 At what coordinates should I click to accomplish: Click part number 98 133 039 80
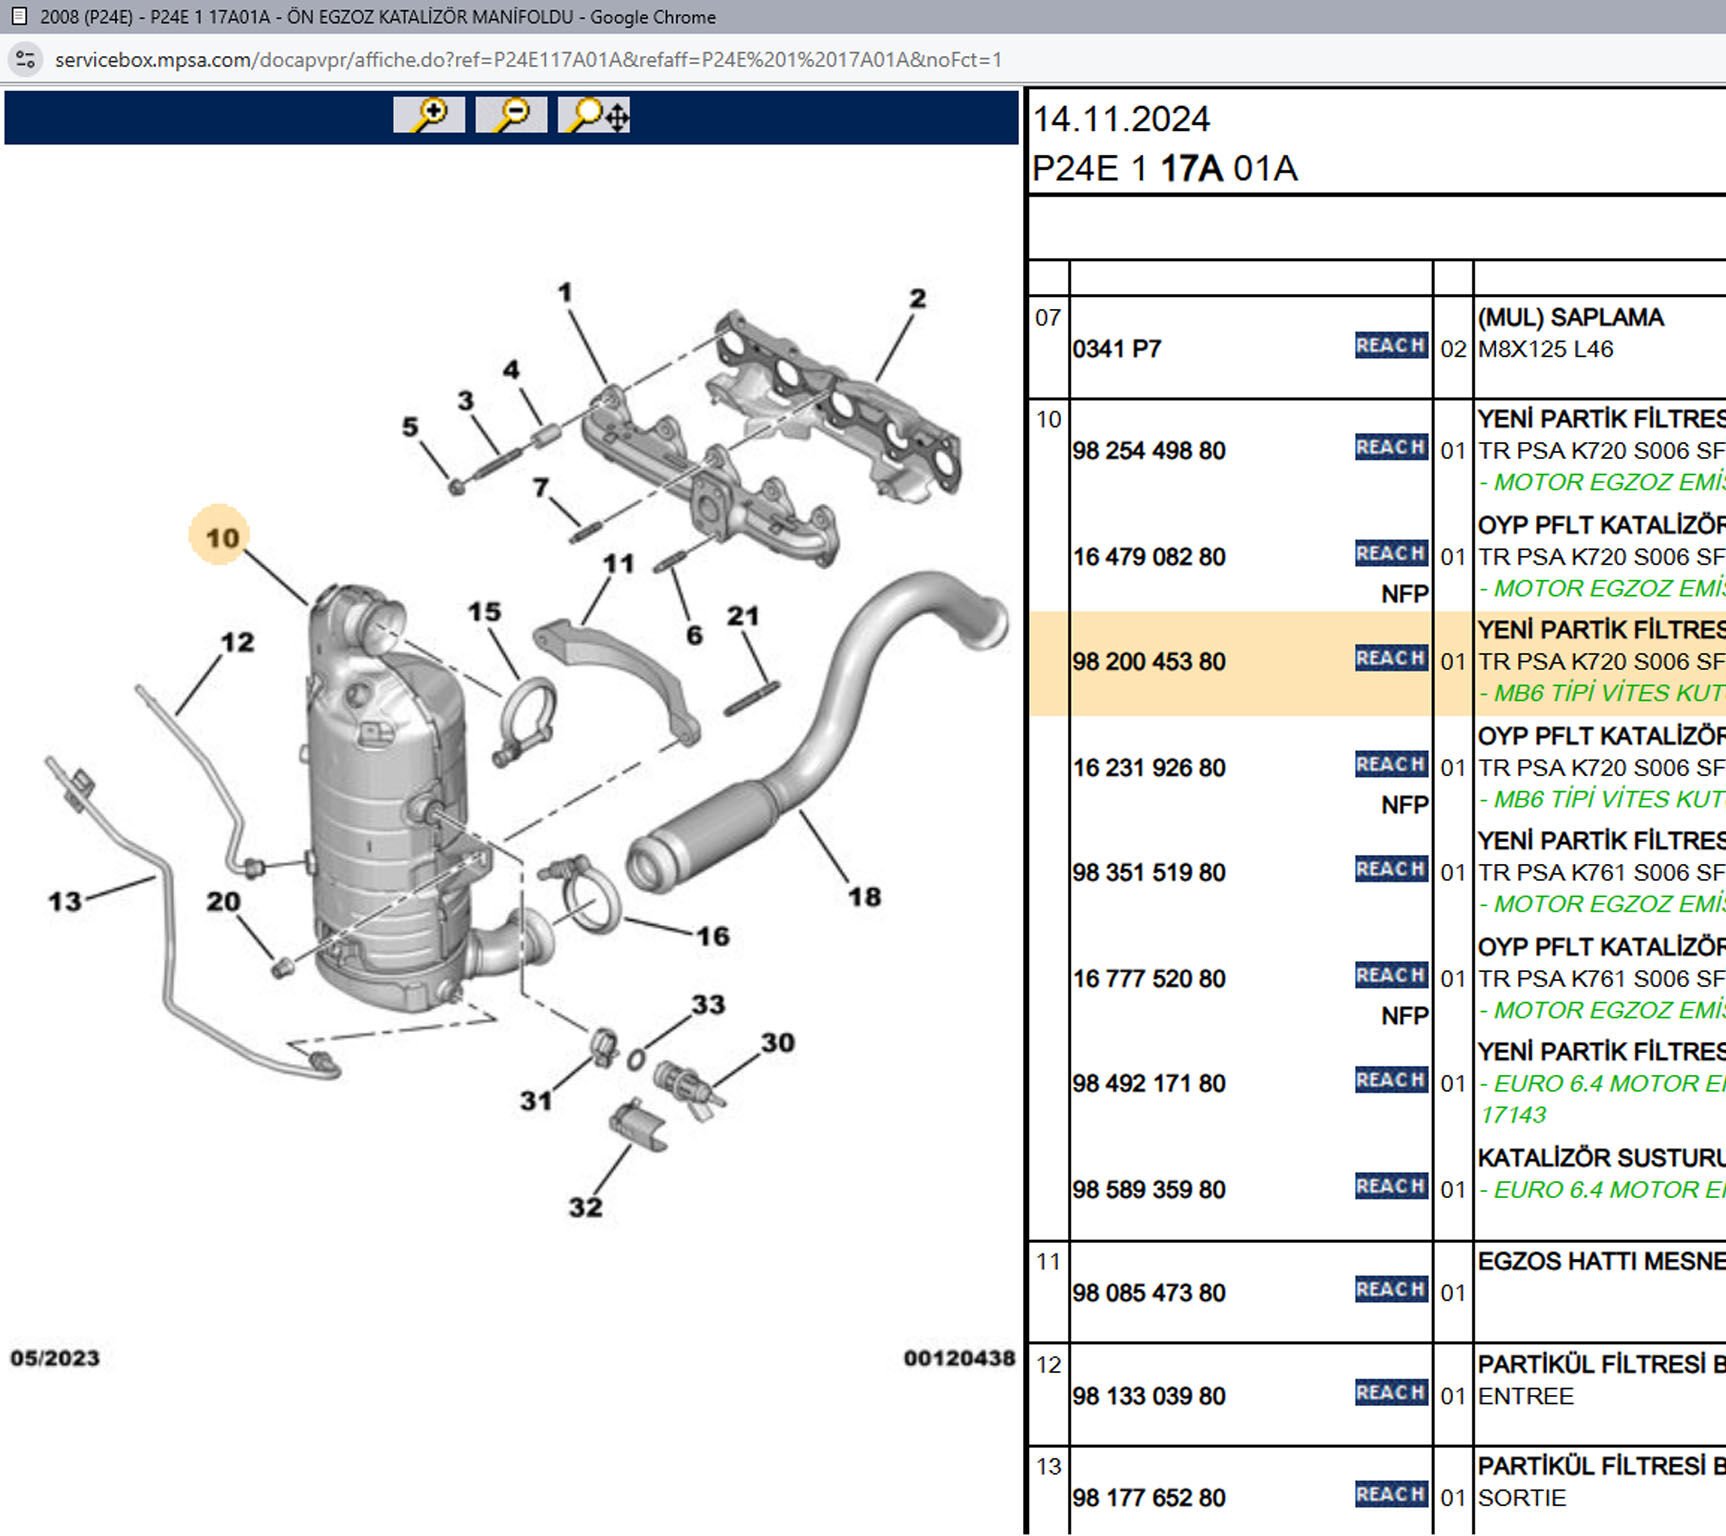(x=1148, y=1396)
